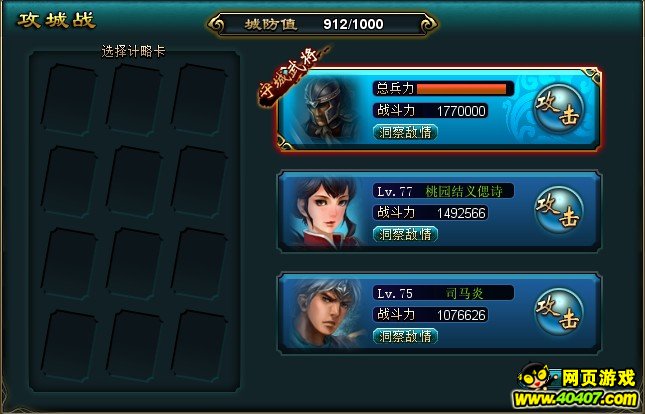645x414 pixels.
Task: Click the player name 桃园结义偲诗
Action: (x=464, y=191)
